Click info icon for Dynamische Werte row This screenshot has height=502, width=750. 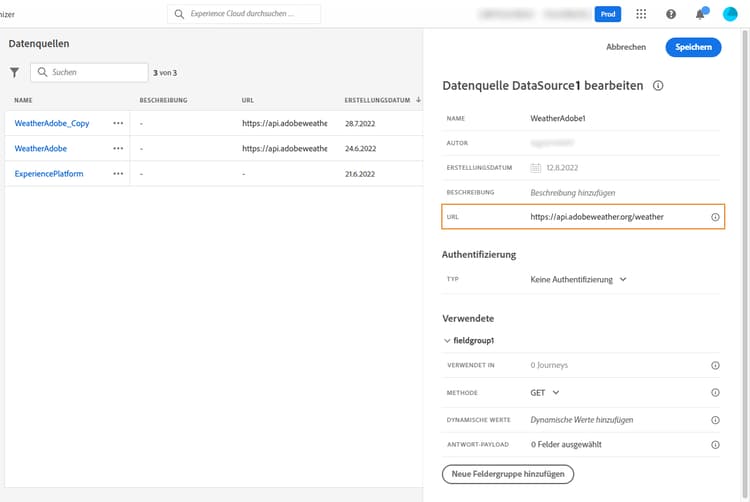(715, 420)
